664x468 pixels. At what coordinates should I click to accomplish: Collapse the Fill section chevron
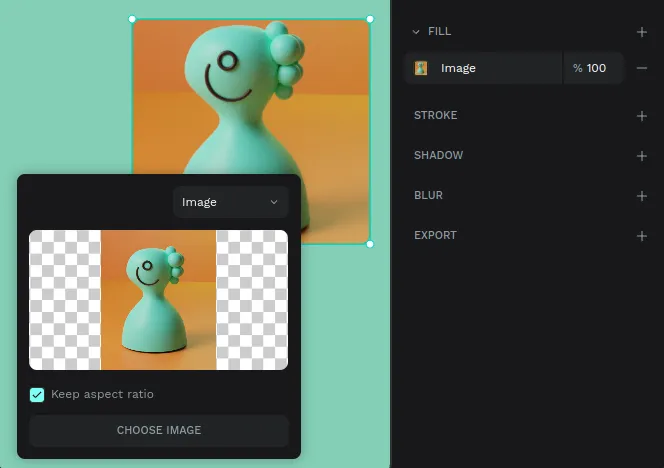[x=416, y=32]
